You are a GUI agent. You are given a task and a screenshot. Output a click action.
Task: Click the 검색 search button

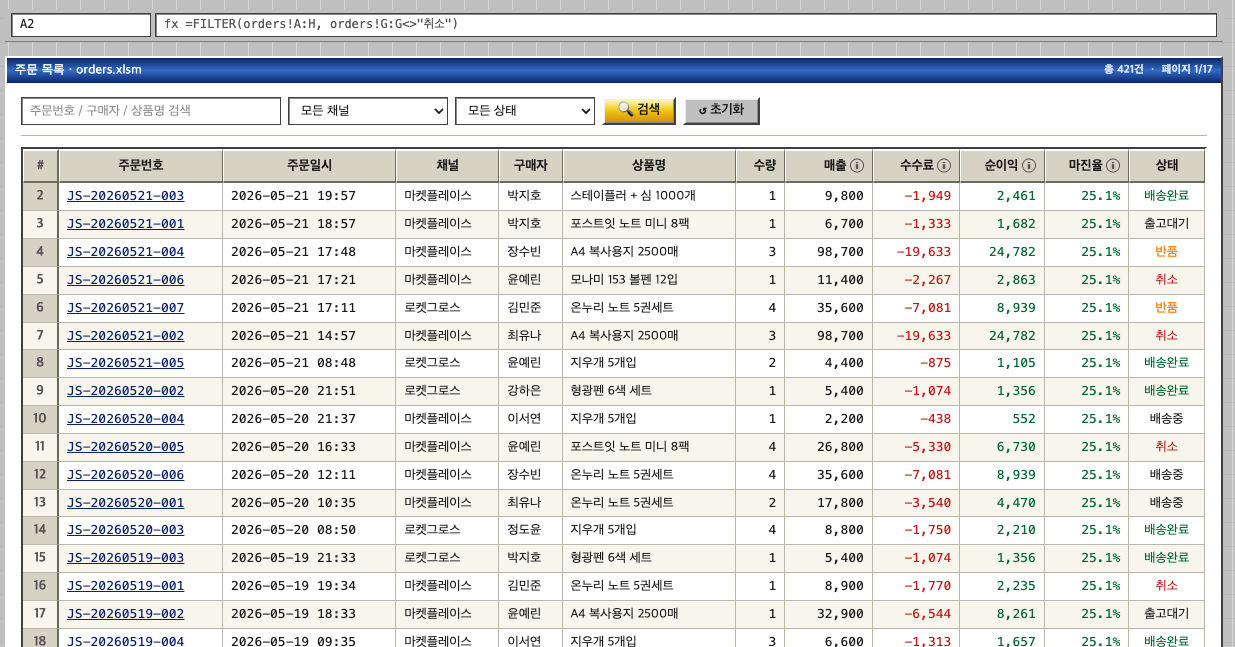[639, 111]
